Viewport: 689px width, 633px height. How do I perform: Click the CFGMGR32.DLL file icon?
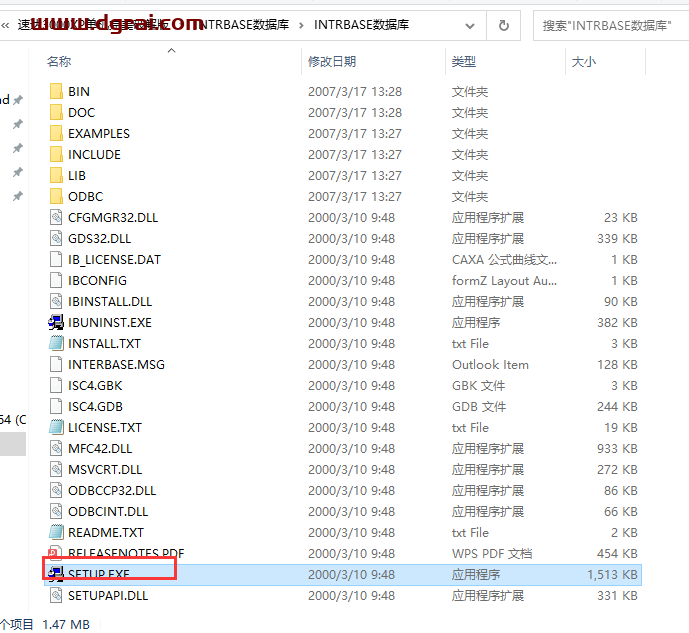click(x=56, y=217)
